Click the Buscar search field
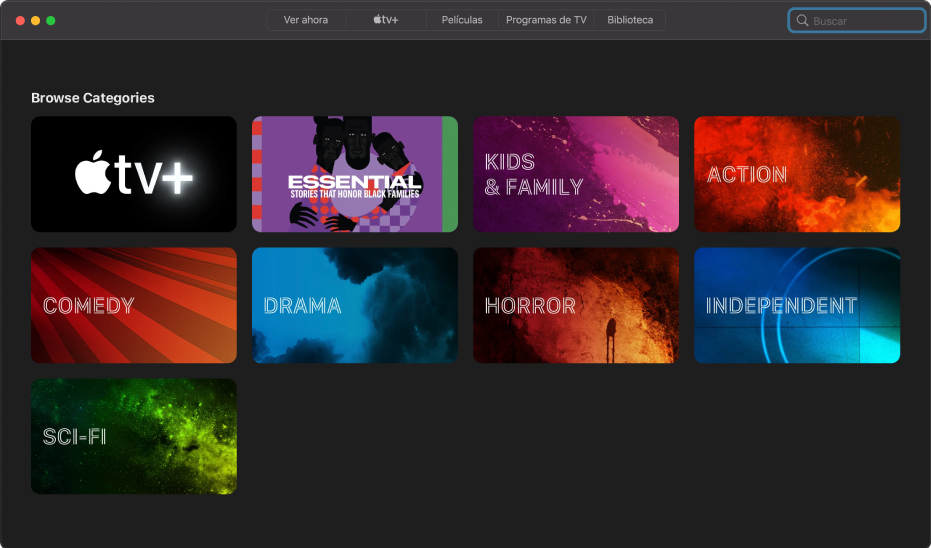Screen dimensions: 931x548 [857, 21]
